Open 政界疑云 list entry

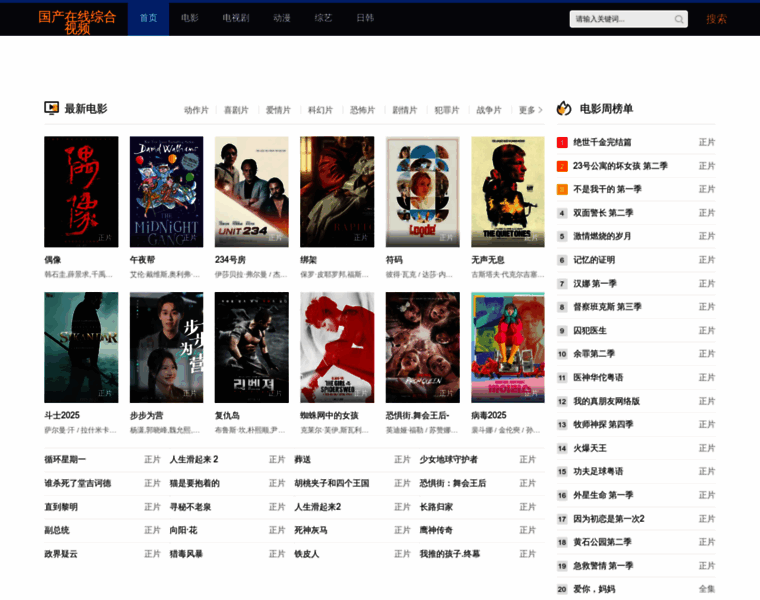61,554
